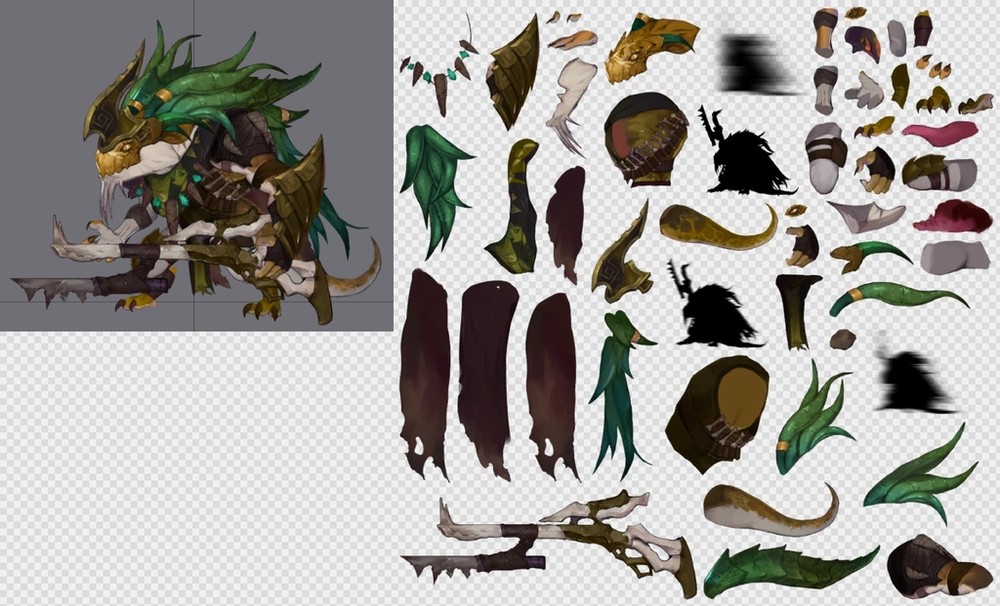Choose the rightmost tall tattered cloth strip

coord(552,382)
